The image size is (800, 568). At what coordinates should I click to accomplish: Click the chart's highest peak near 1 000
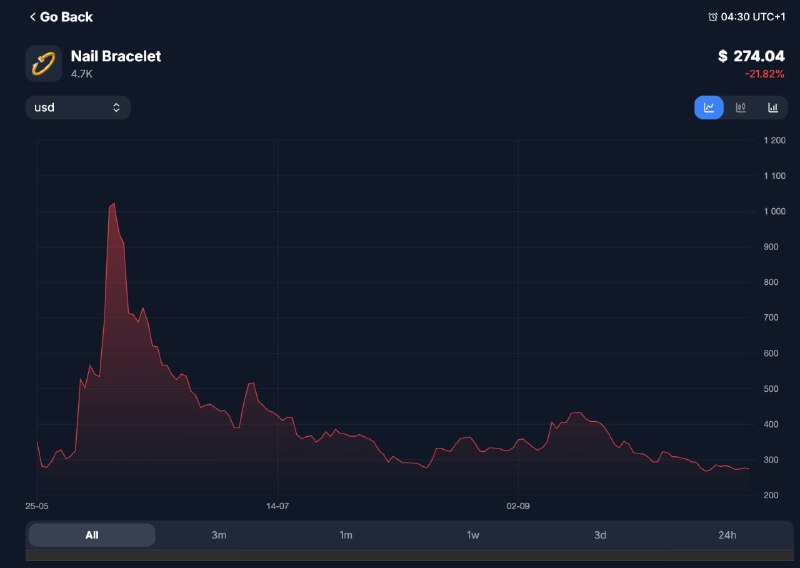[113, 204]
